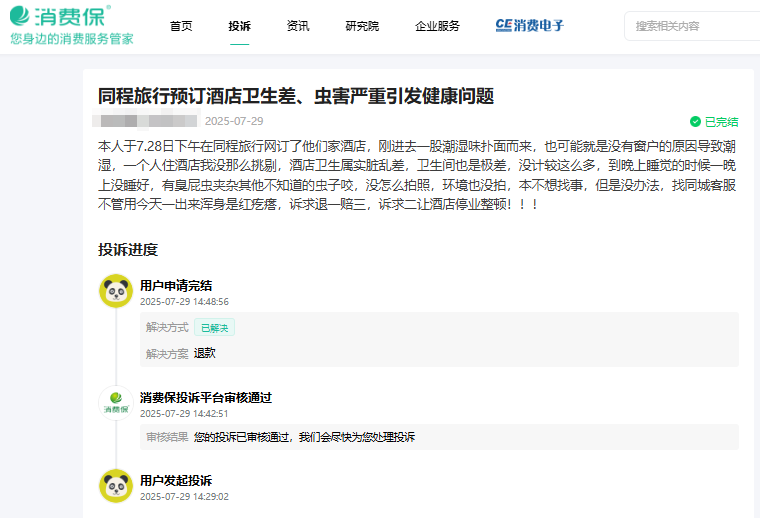Click the complaint body paragraph text
The height and width of the screenshot is (518, 760).
coord(417,175)
